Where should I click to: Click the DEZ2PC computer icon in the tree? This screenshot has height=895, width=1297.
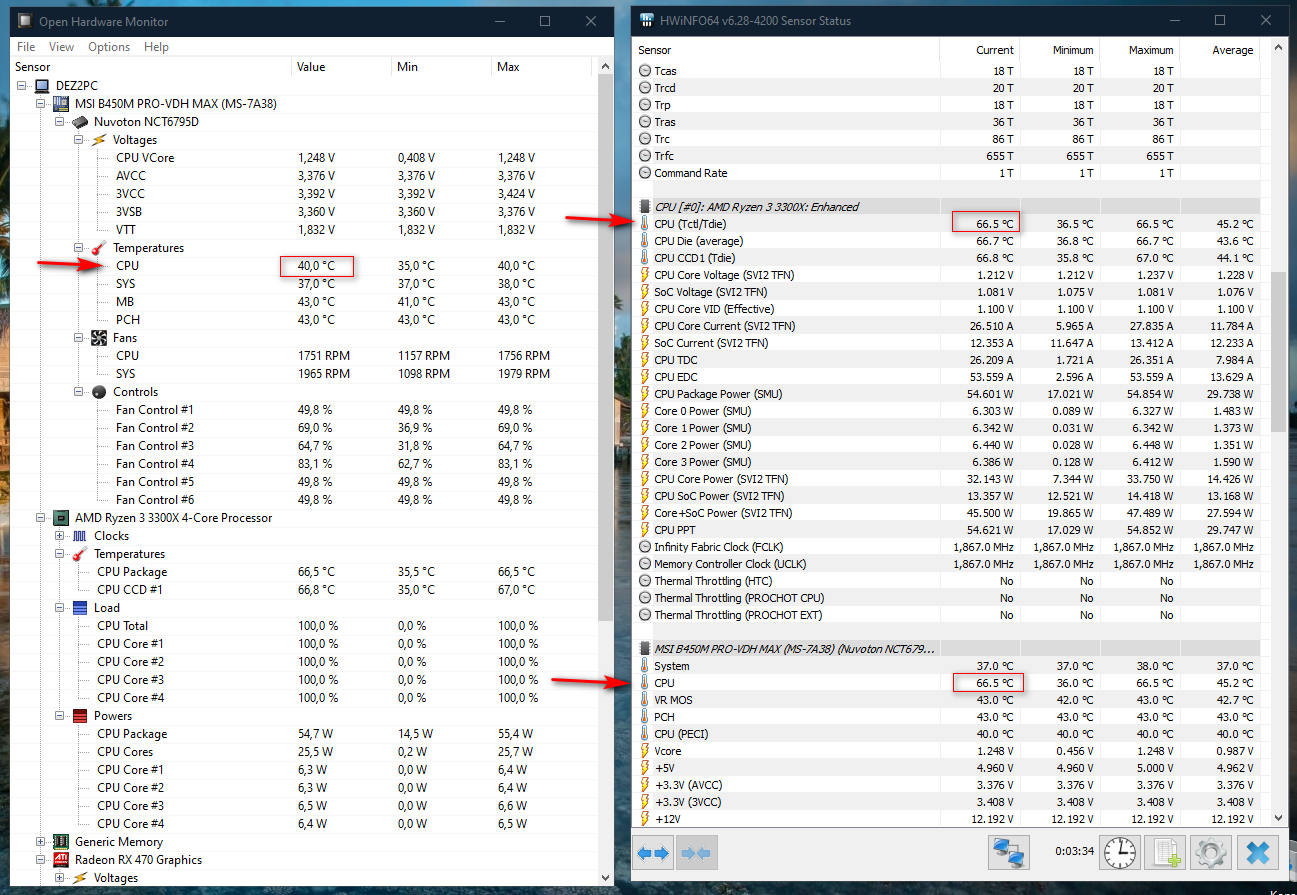pos(42,86)
